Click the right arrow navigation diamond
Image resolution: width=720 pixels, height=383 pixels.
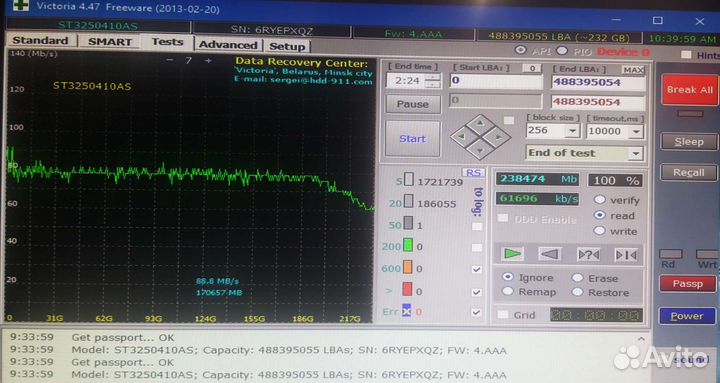499,137
